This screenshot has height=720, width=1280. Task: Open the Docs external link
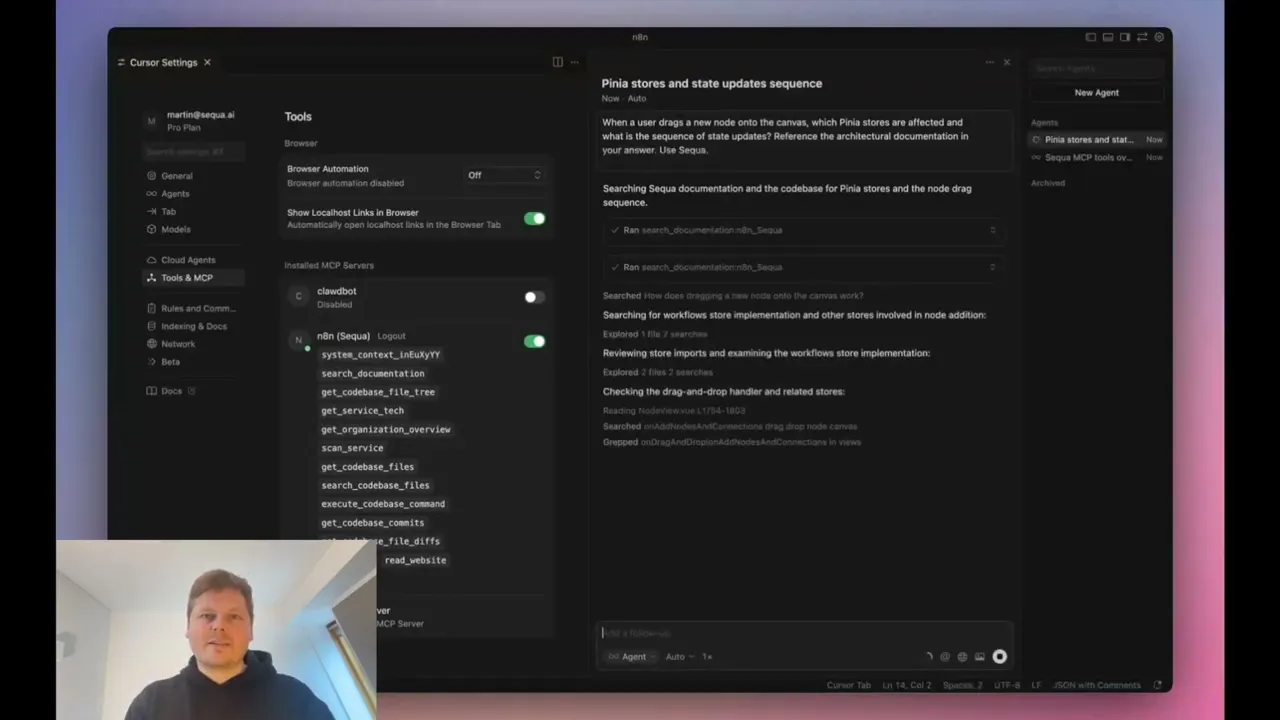click(x=172, y=391)
